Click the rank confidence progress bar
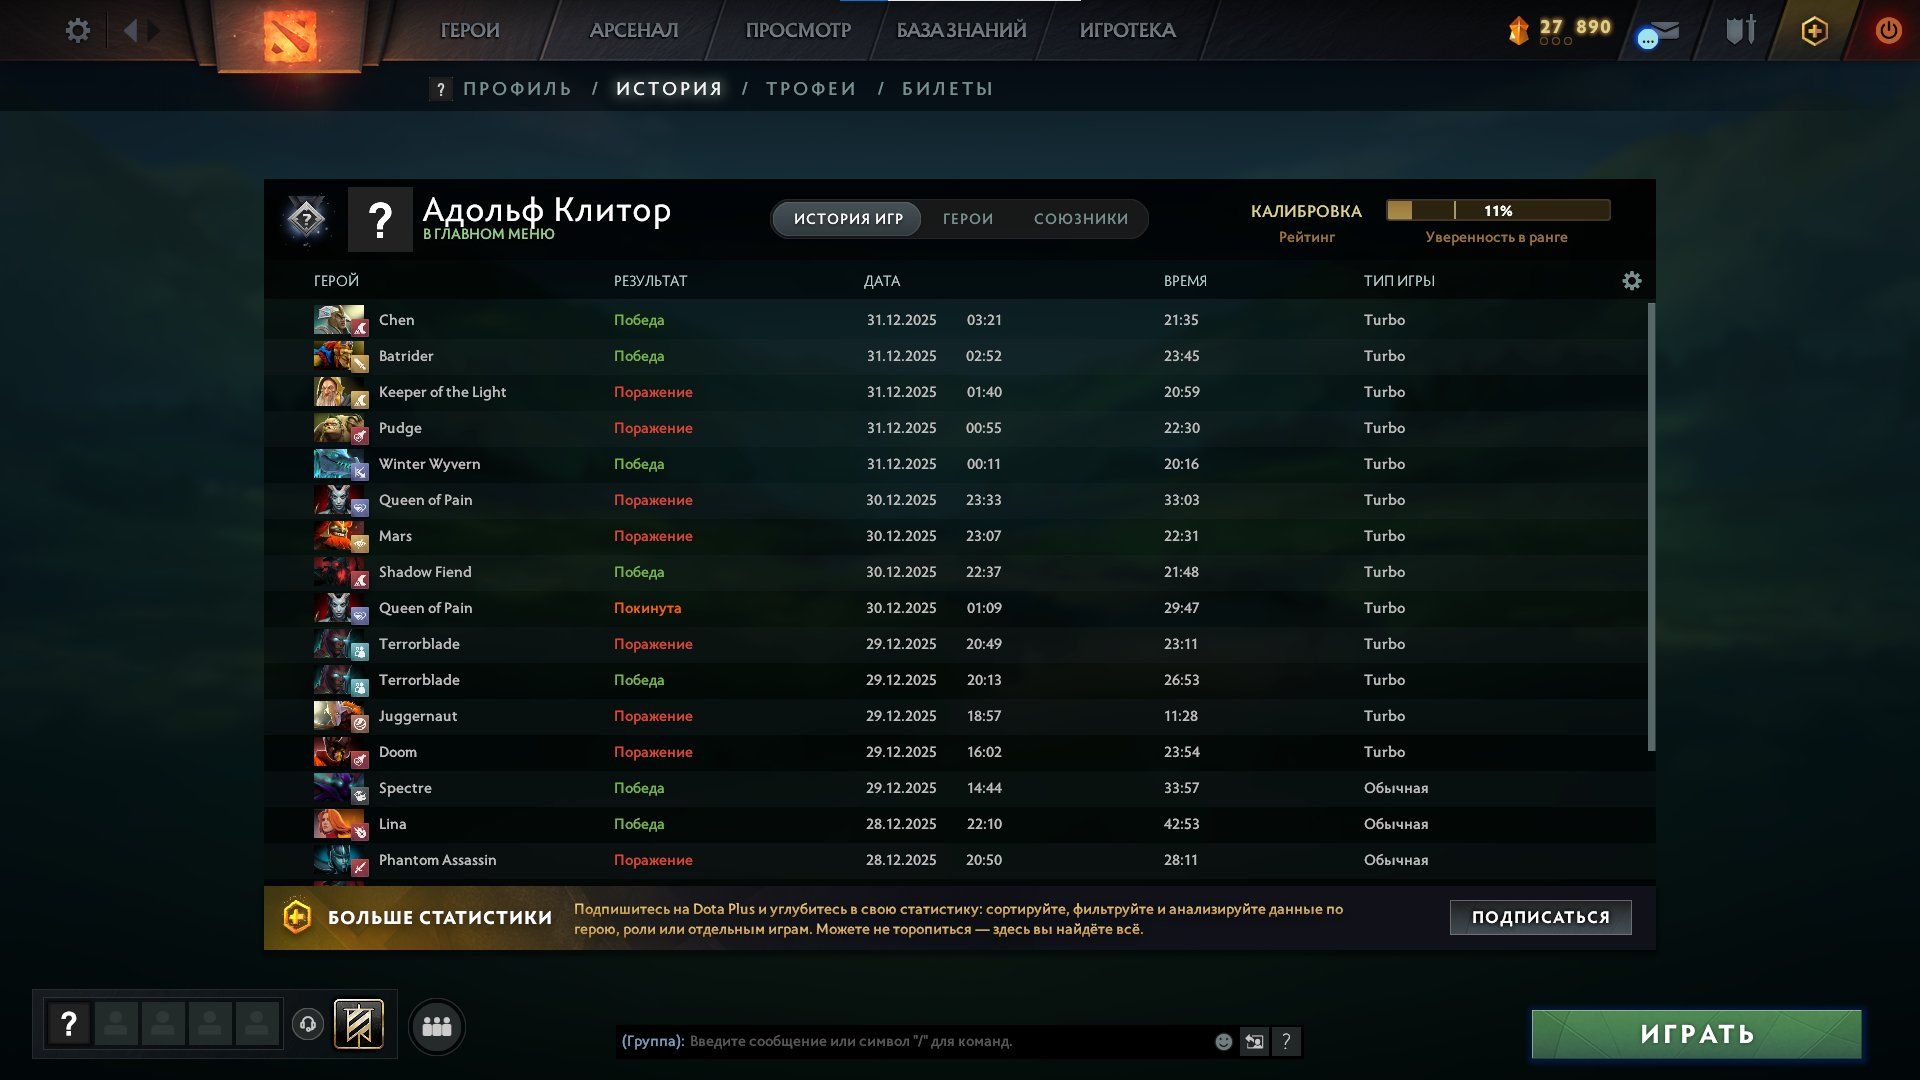The image size is (1920, 1080). pyautogui.click(x=1497, y=211)
